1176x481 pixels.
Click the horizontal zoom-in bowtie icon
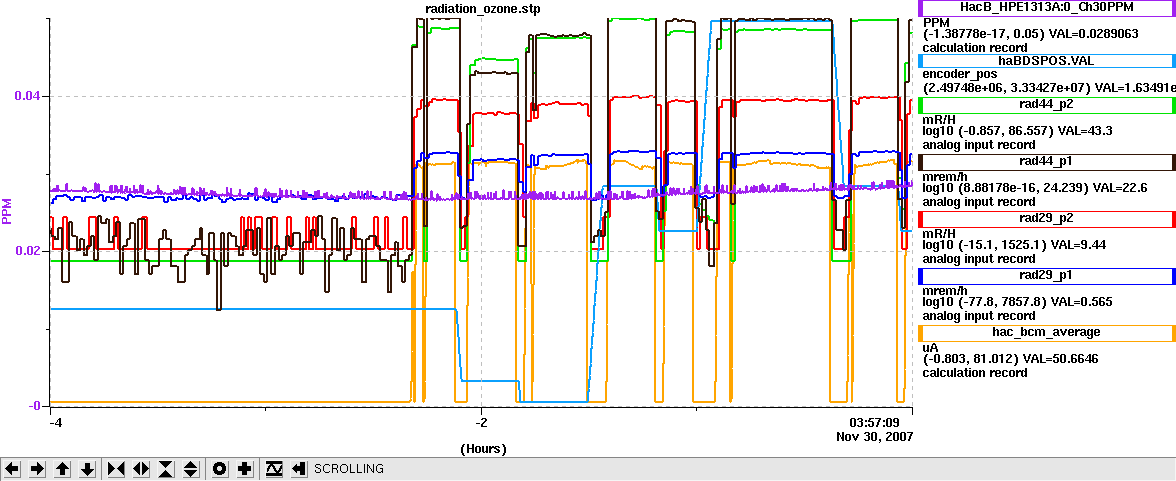coord(116,469)
